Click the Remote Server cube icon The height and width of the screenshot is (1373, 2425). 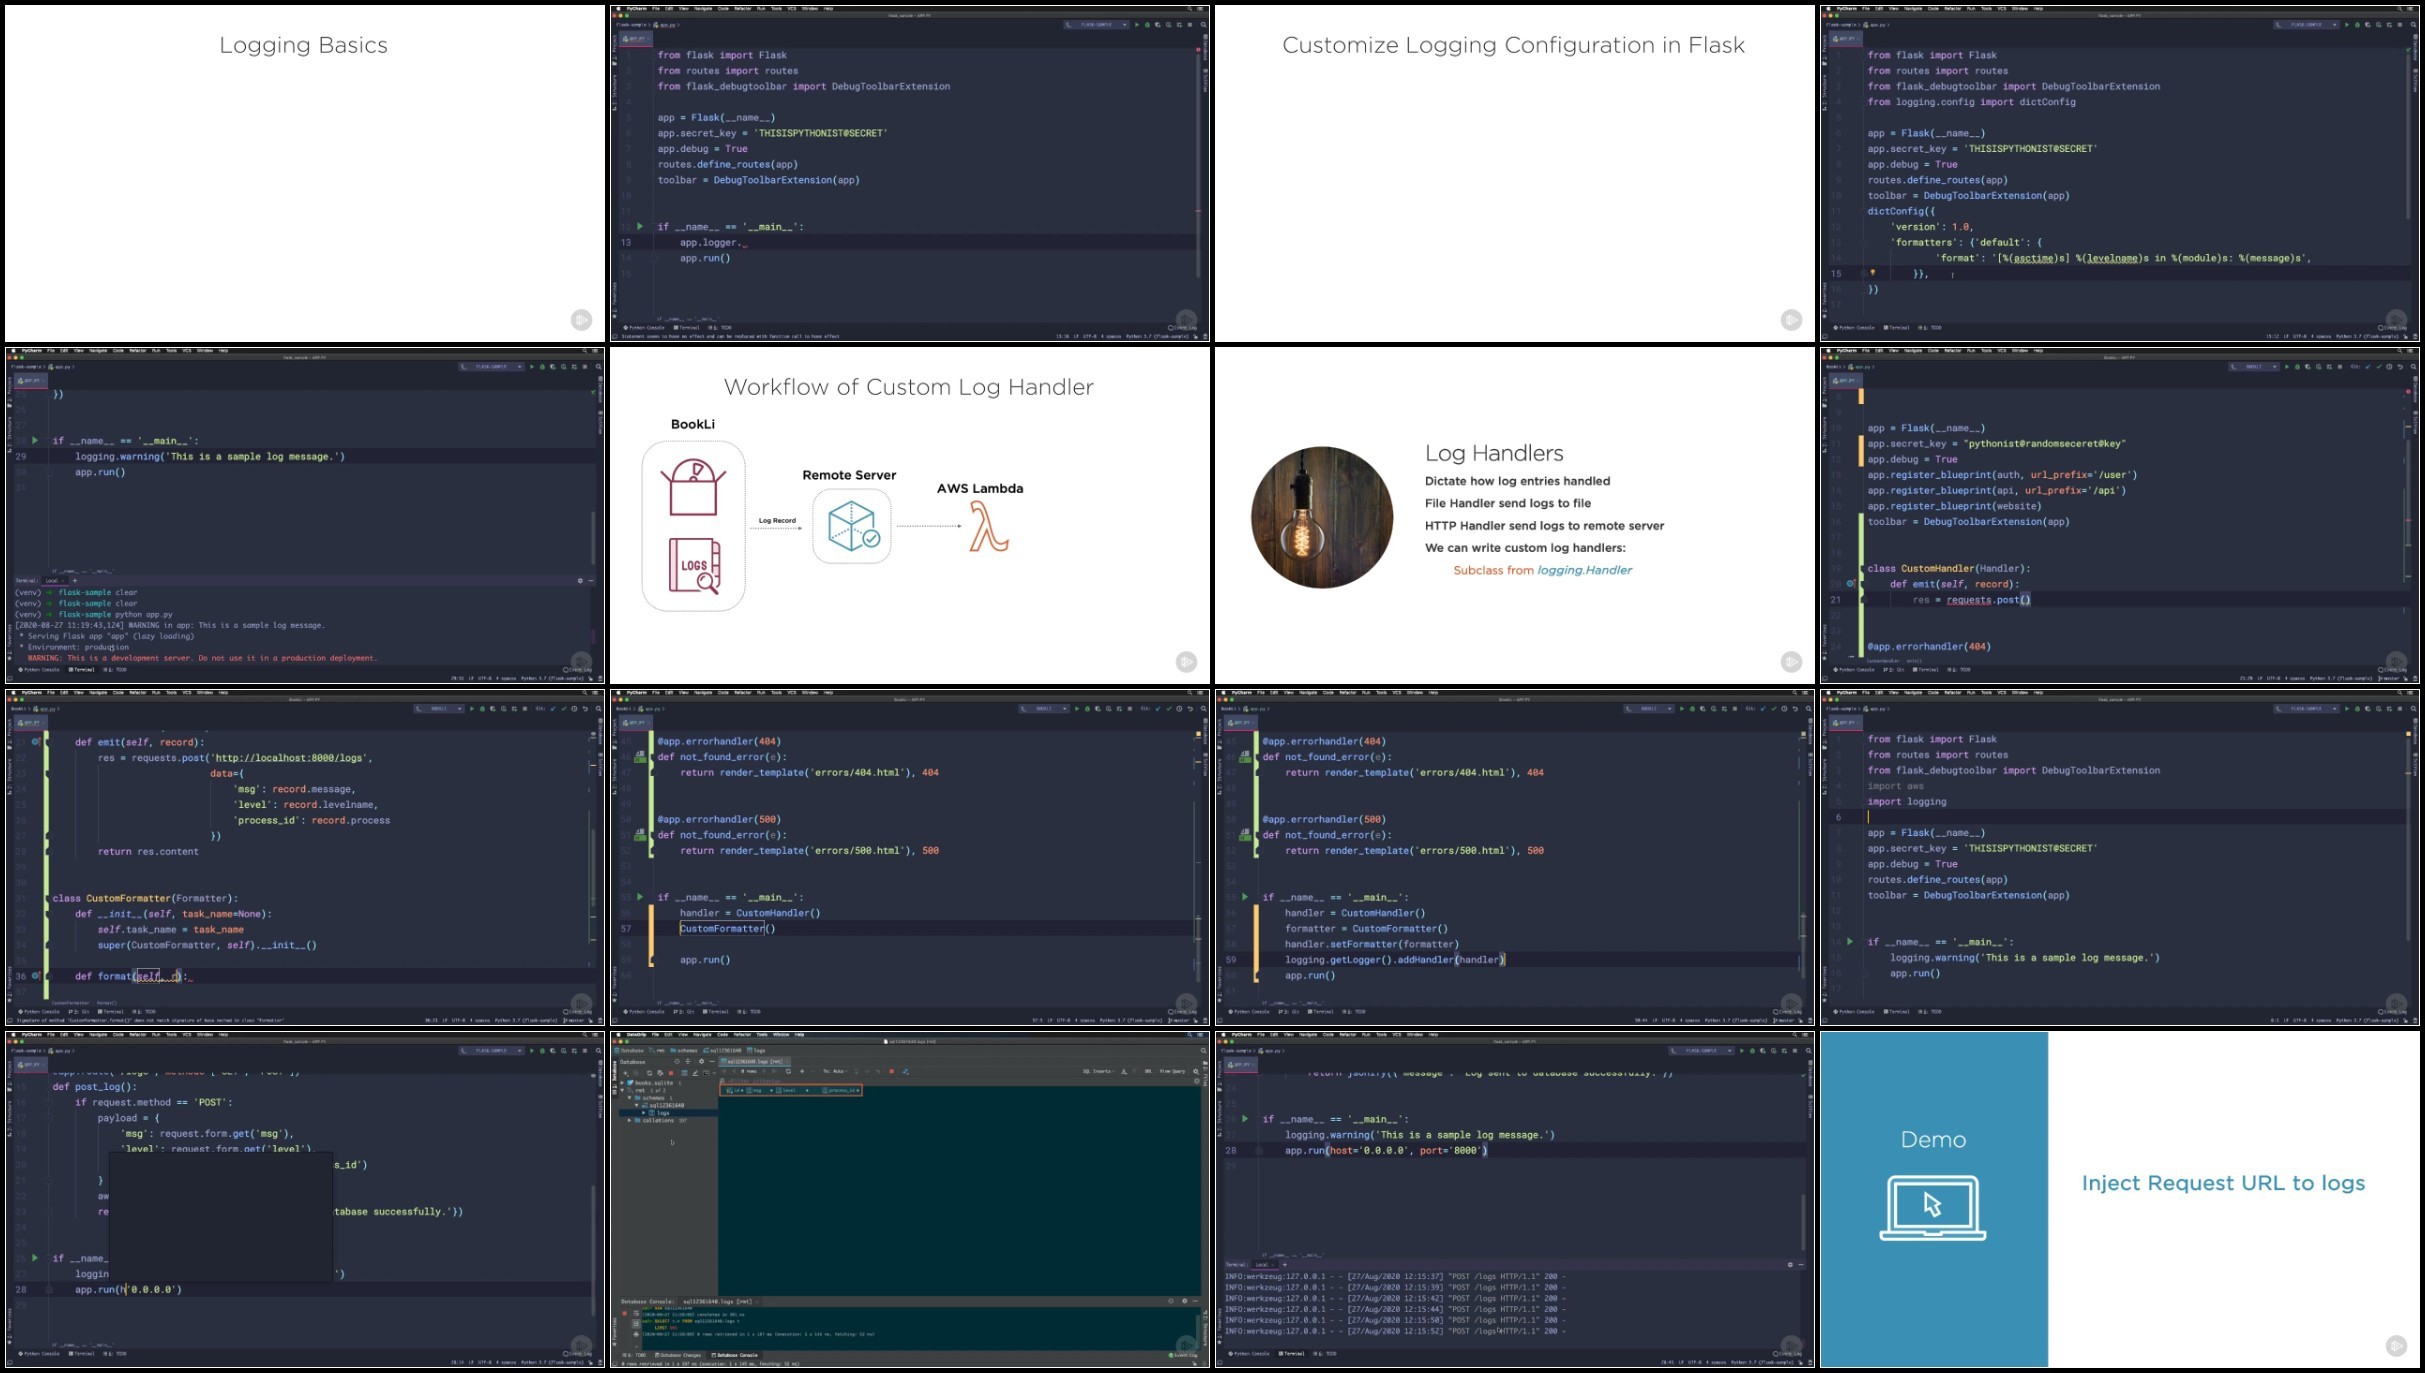[852, 526]
